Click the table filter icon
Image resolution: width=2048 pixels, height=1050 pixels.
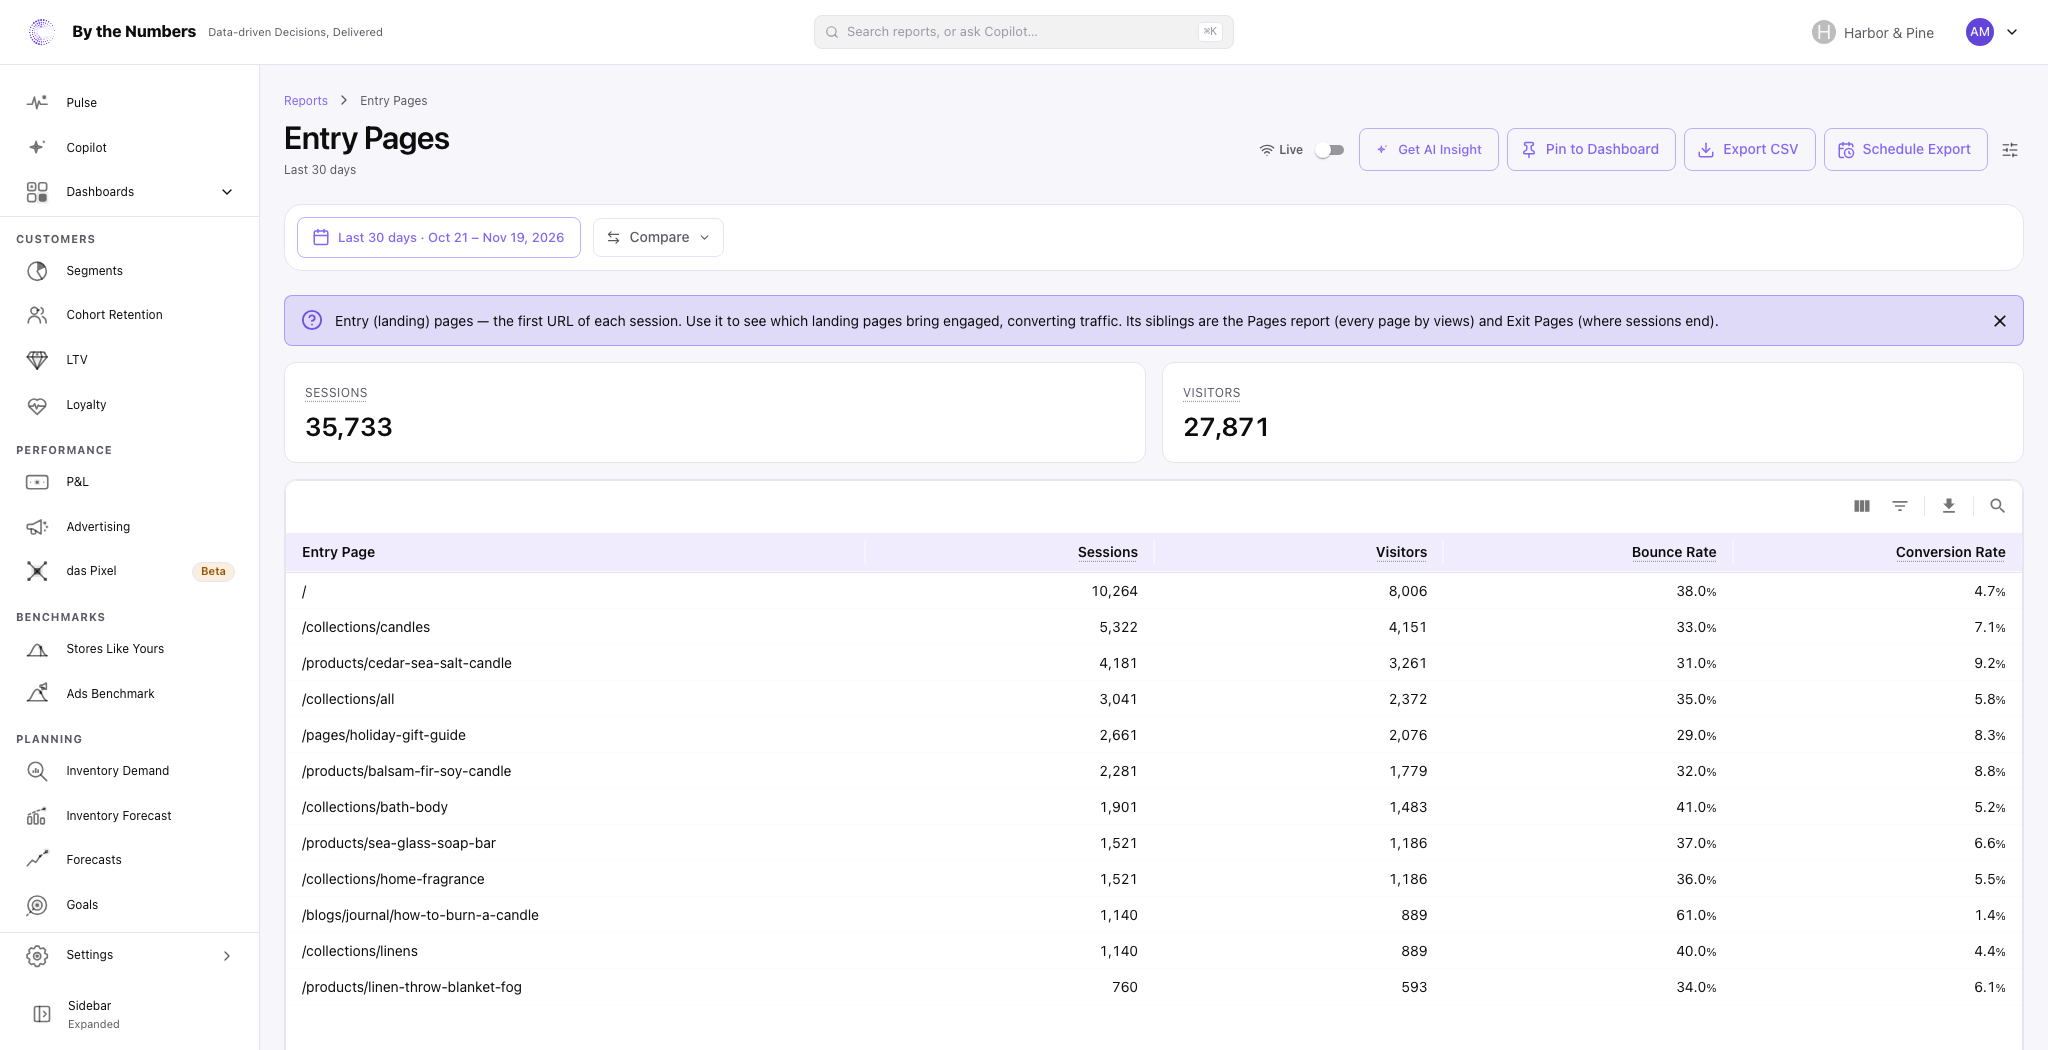coord(1900,506)
